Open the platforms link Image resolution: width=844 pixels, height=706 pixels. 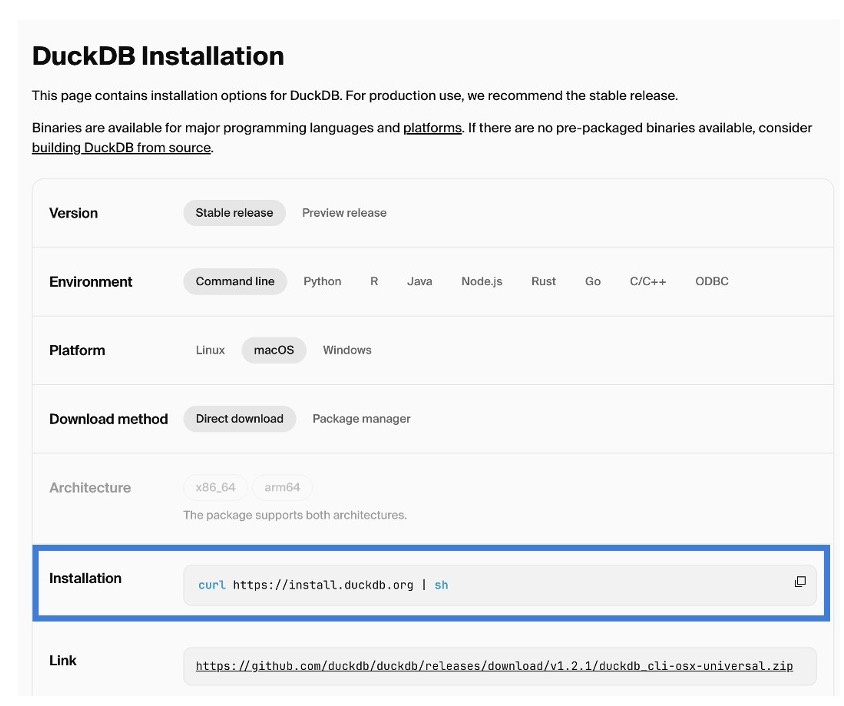(432, 128)
